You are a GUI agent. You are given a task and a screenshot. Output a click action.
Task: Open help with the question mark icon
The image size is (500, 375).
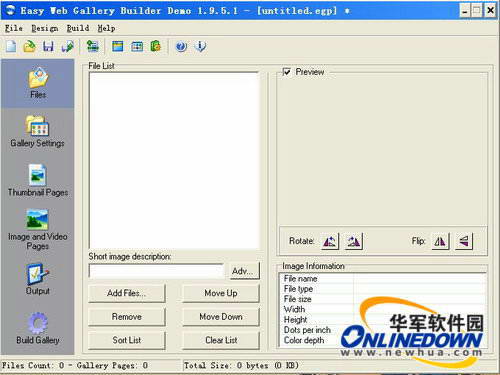coord(181,46)
